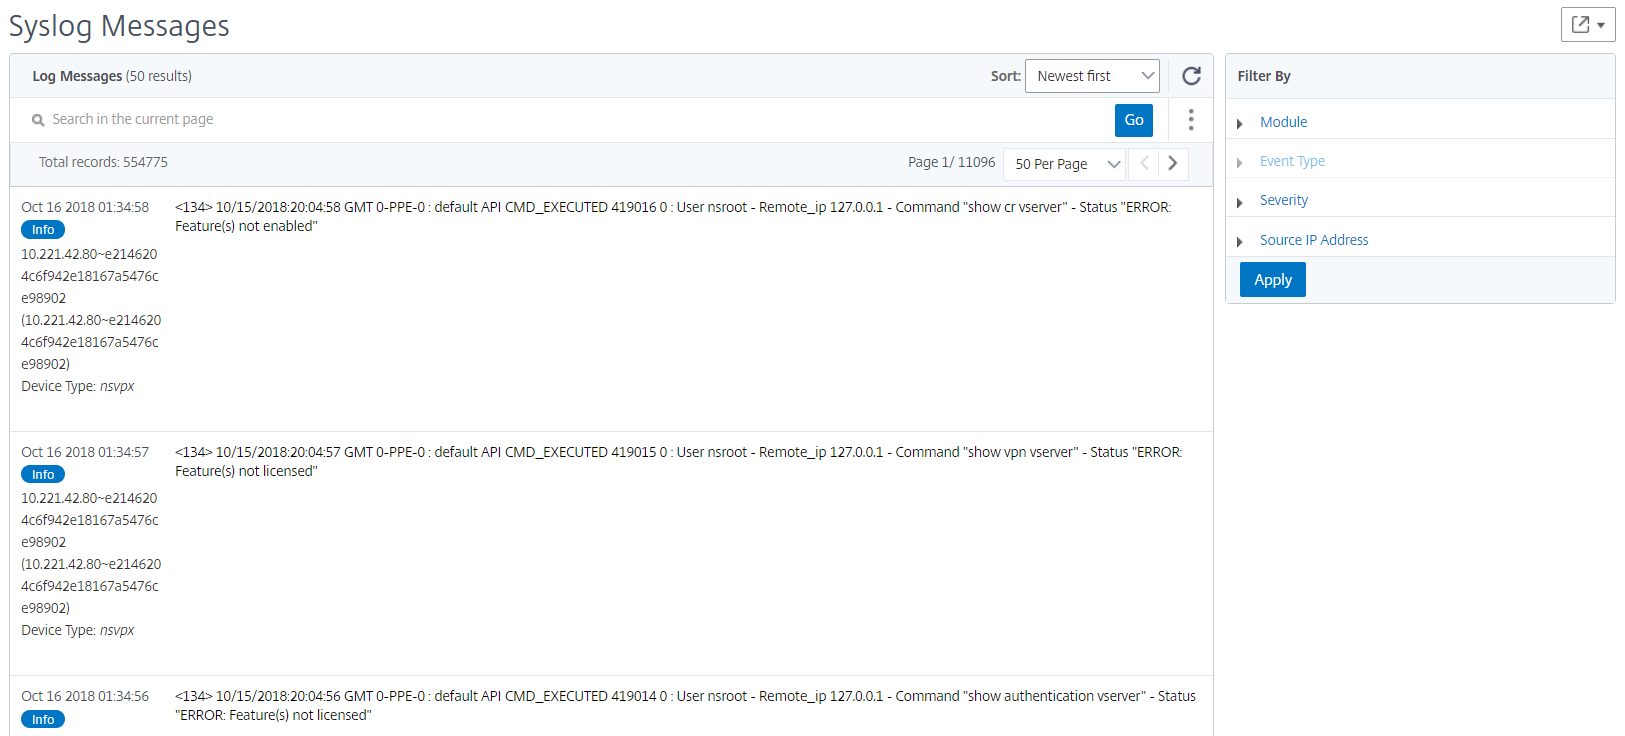The image size is (1625, 736).
Task: Open the Source IP Address filter link
Action: click(1314, 240)
